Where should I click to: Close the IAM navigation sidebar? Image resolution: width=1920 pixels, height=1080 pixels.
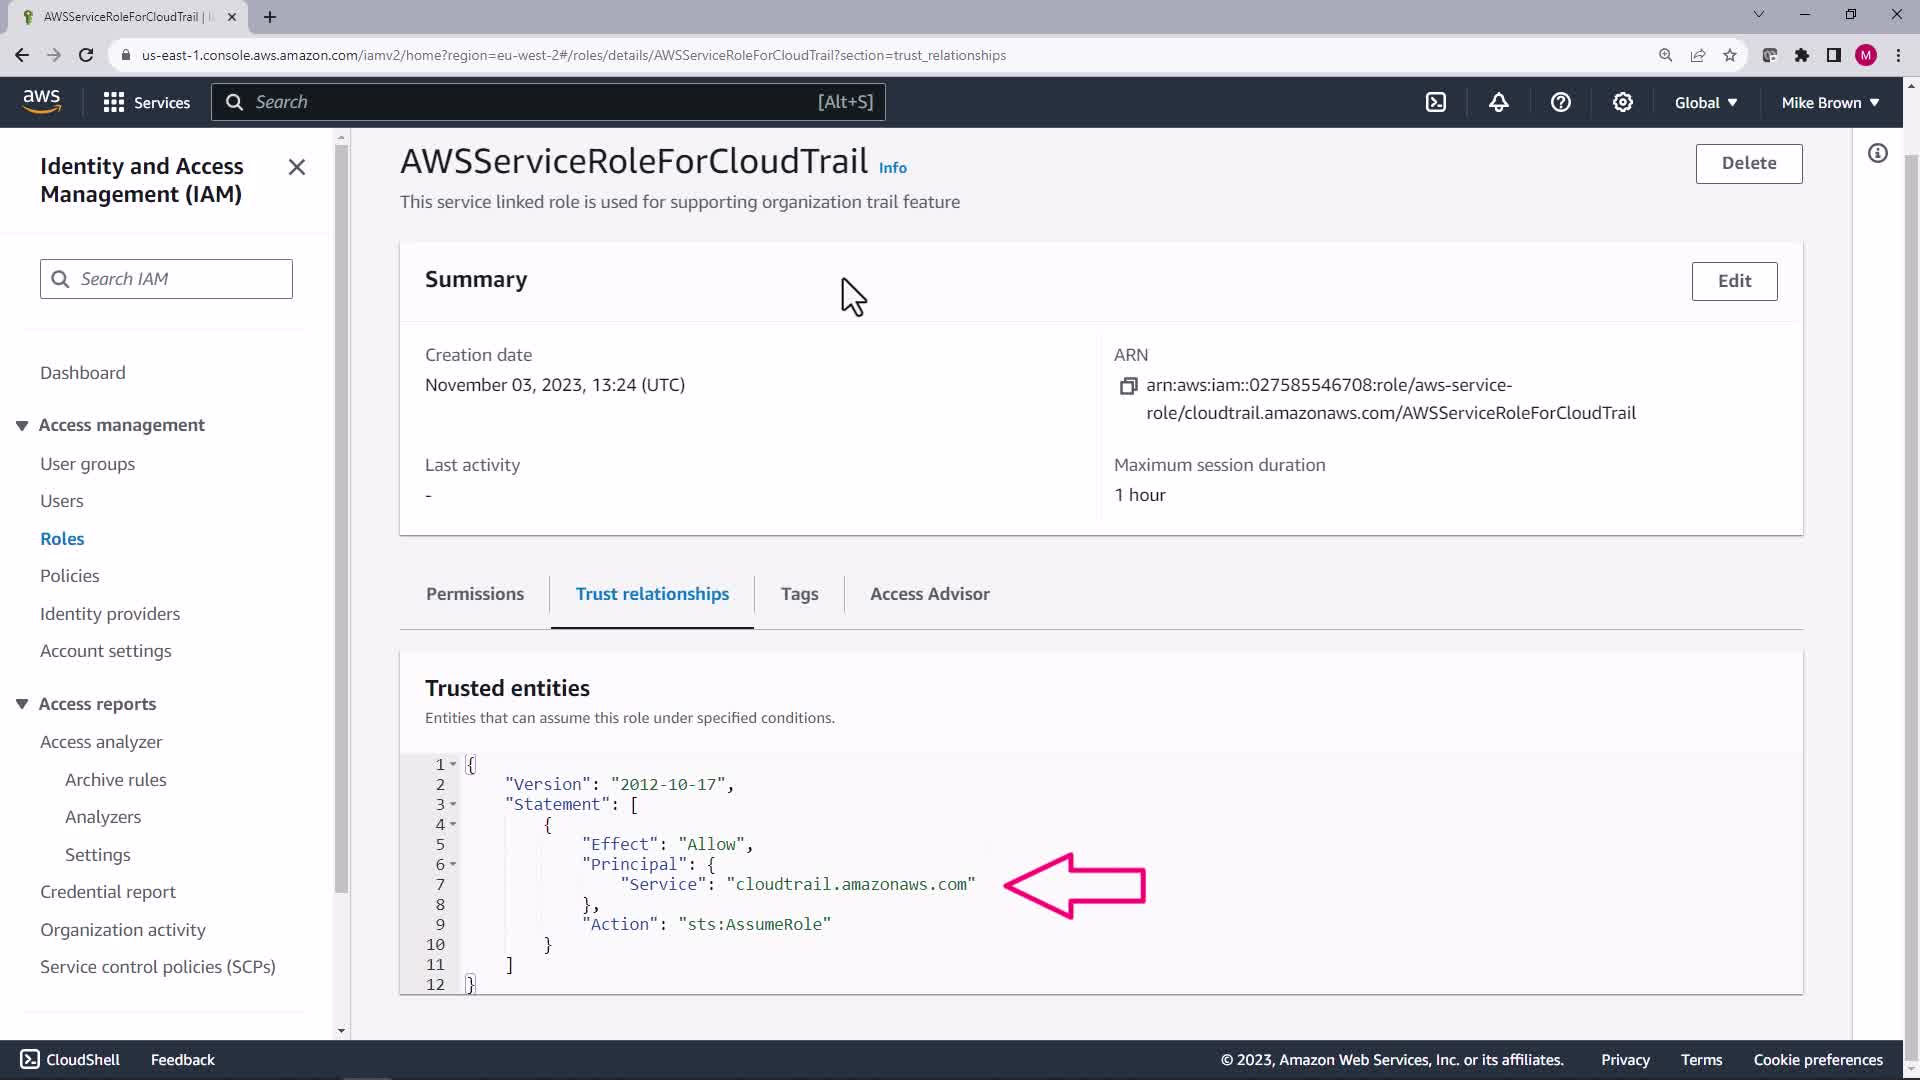297,167
